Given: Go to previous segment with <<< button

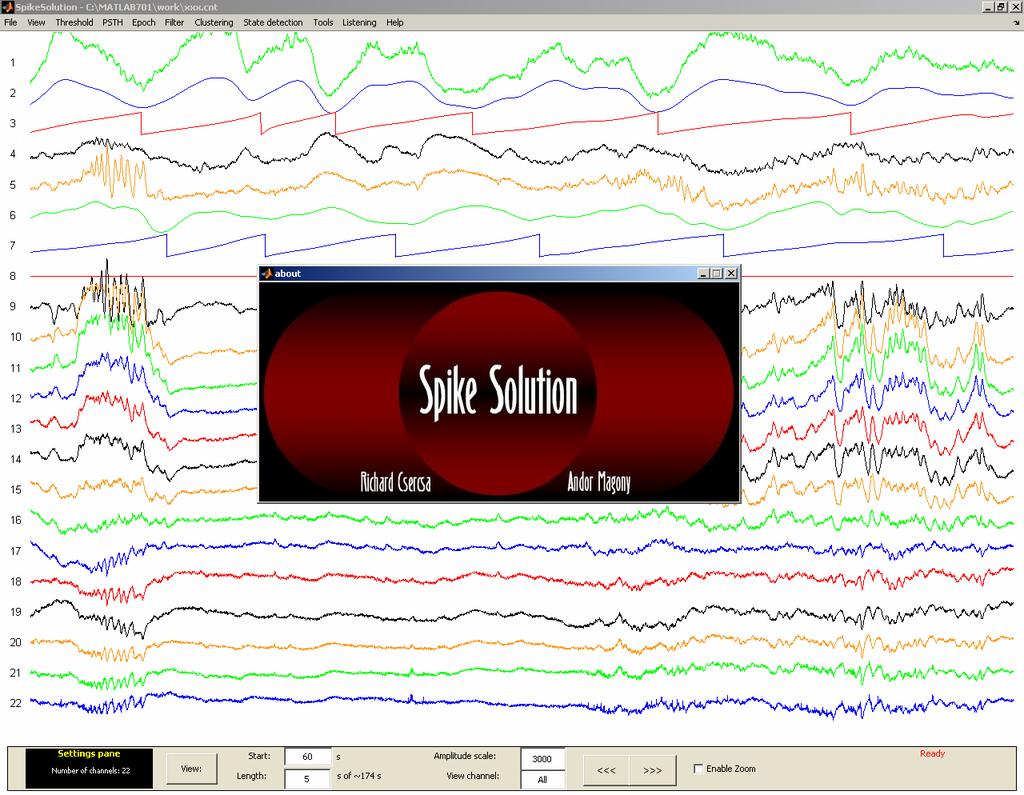Looking at the screenshot, I should 606,770.
